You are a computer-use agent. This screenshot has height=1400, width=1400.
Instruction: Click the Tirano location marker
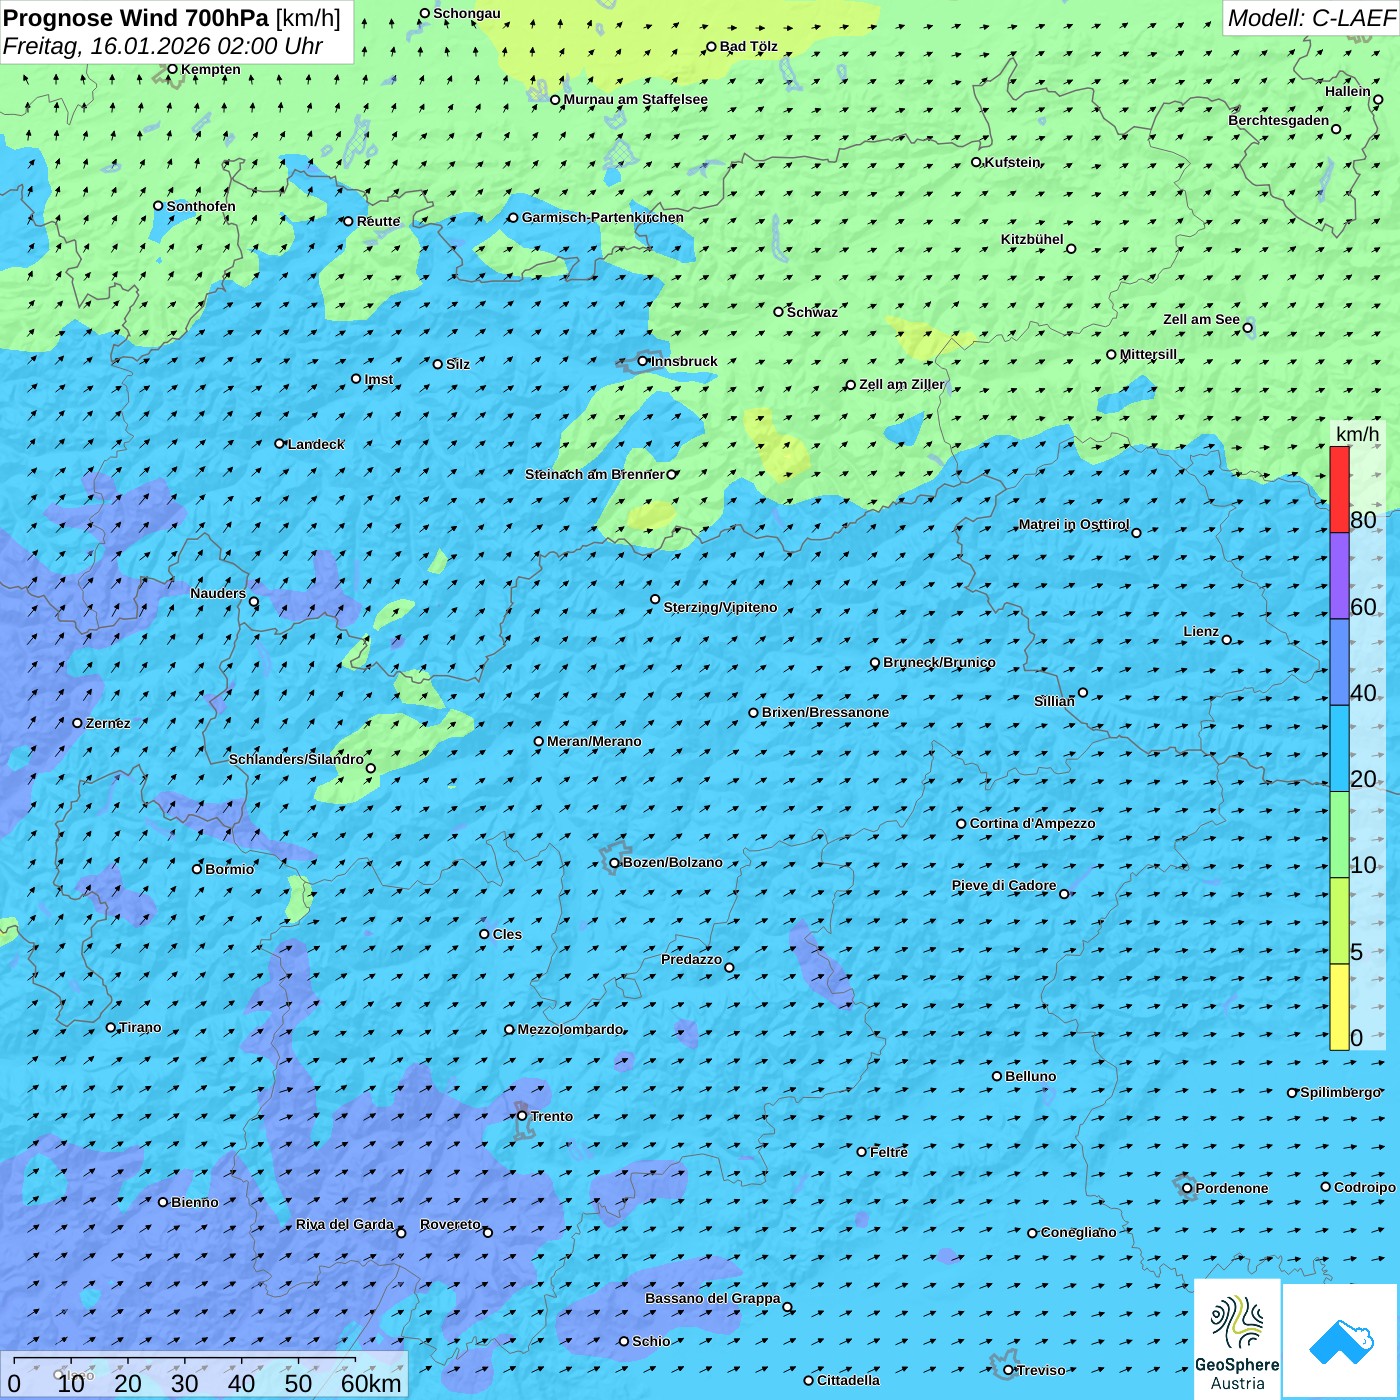click(111, 1027)
